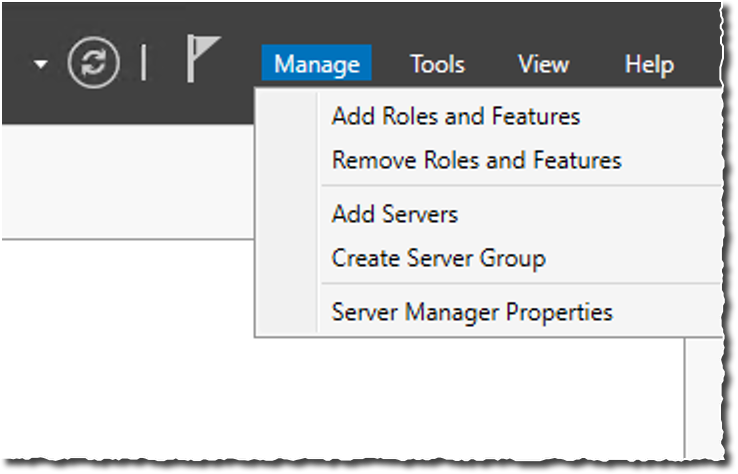Show pending alerts via the flag icon
This screenshot has width=738, height=474.
click(x=202, y=60)
